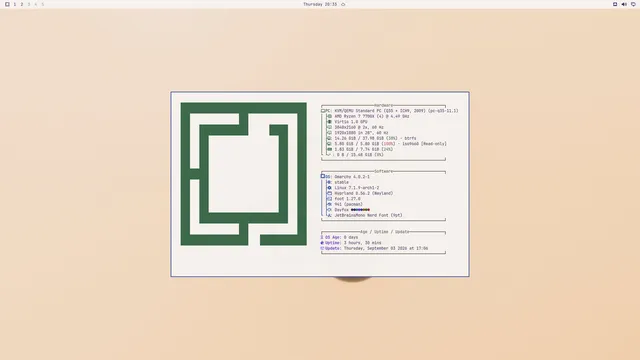Click the 'Omarchy 4.0.2-1' text
The image size is (640, 360).
coord(352,177)
